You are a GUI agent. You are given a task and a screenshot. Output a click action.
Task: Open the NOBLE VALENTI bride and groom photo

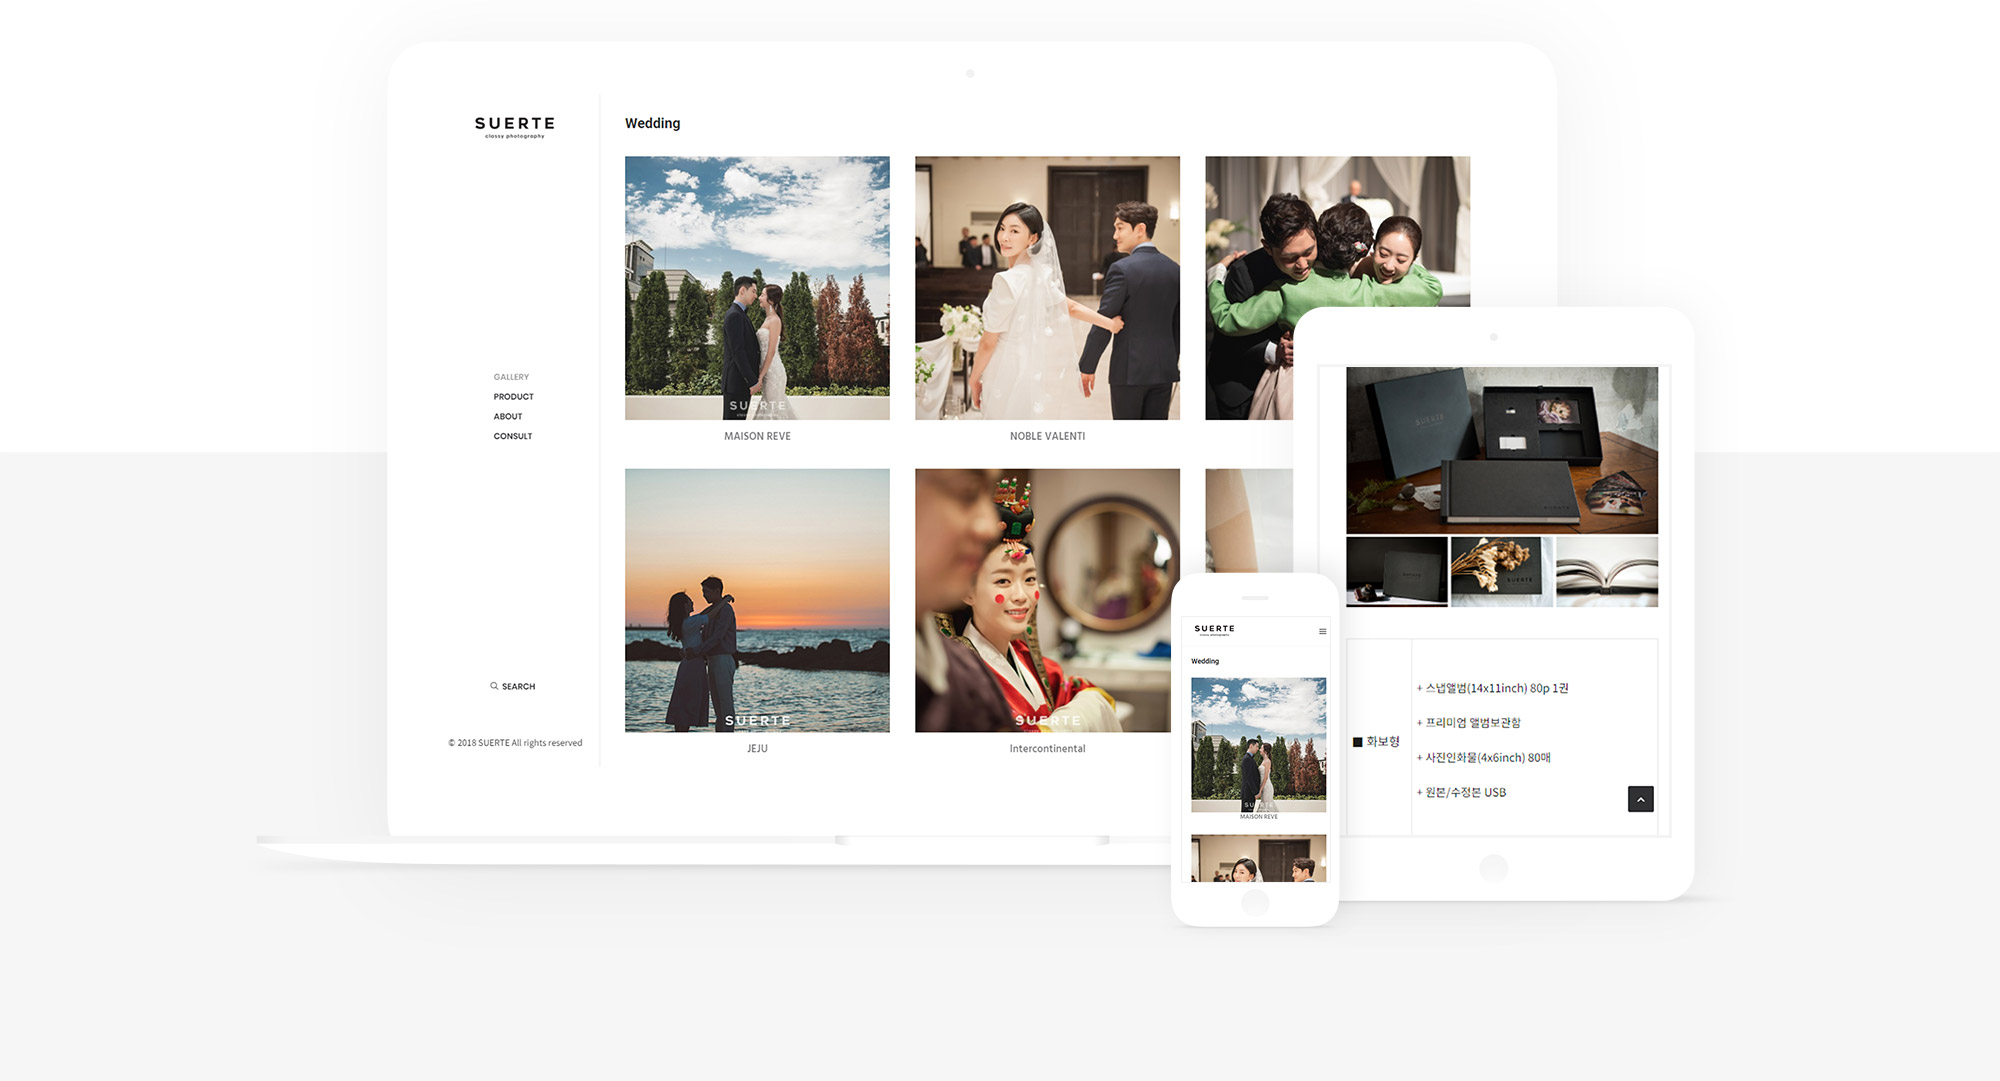coord(1047,287)
